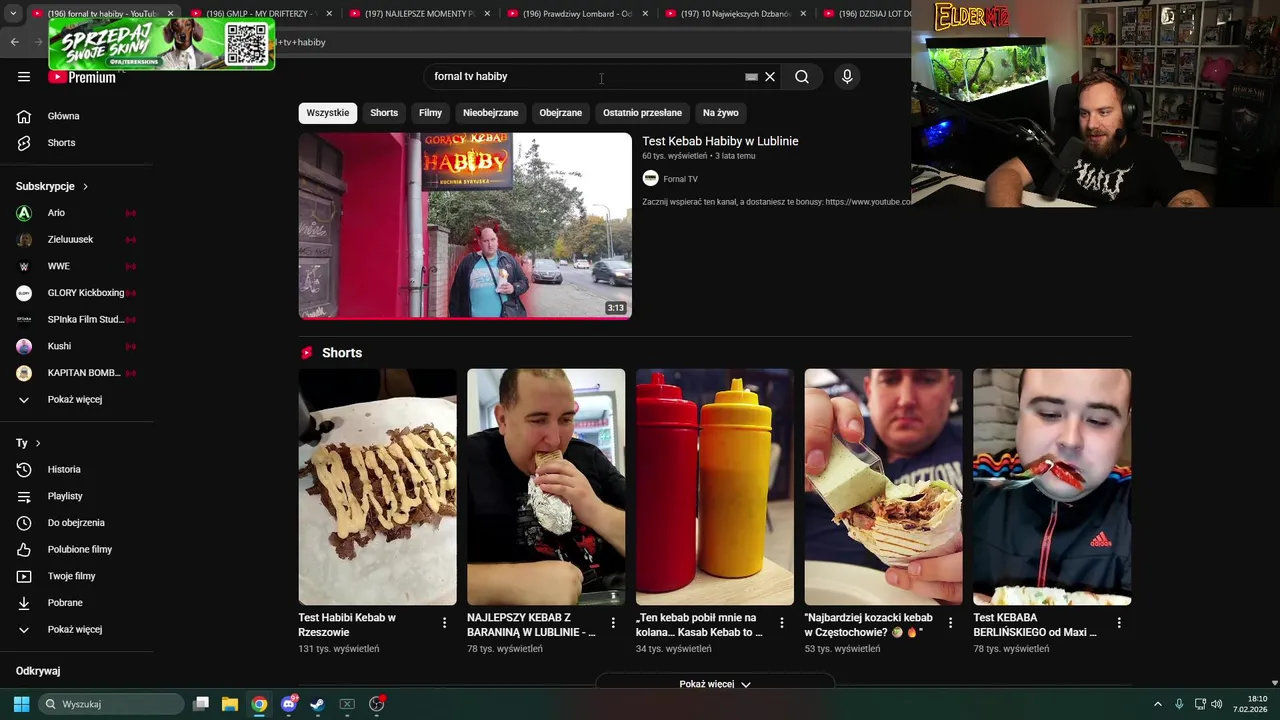Image resolution: width=1280 pixels, height=720 pixels.
Task: Open the KAPITAN BOMBA channel
Action: (x=76, y=373)
